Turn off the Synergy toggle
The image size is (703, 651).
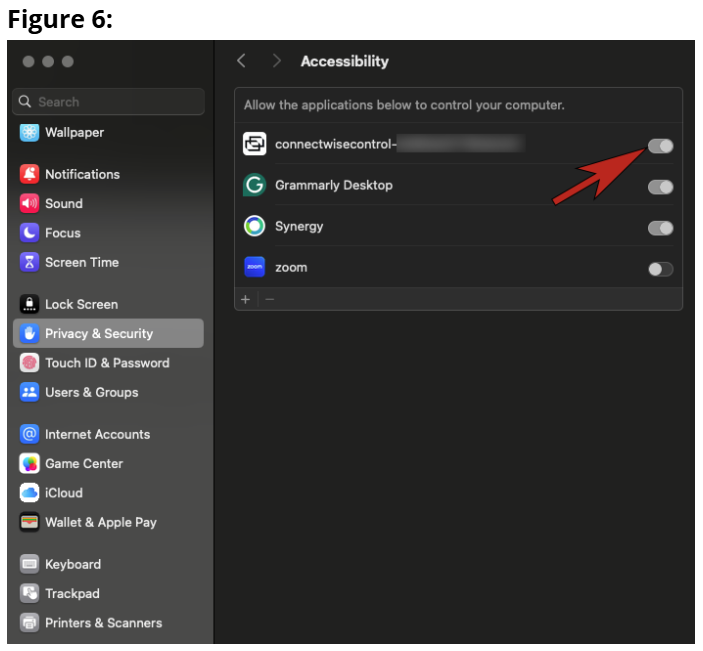point(660,228)
